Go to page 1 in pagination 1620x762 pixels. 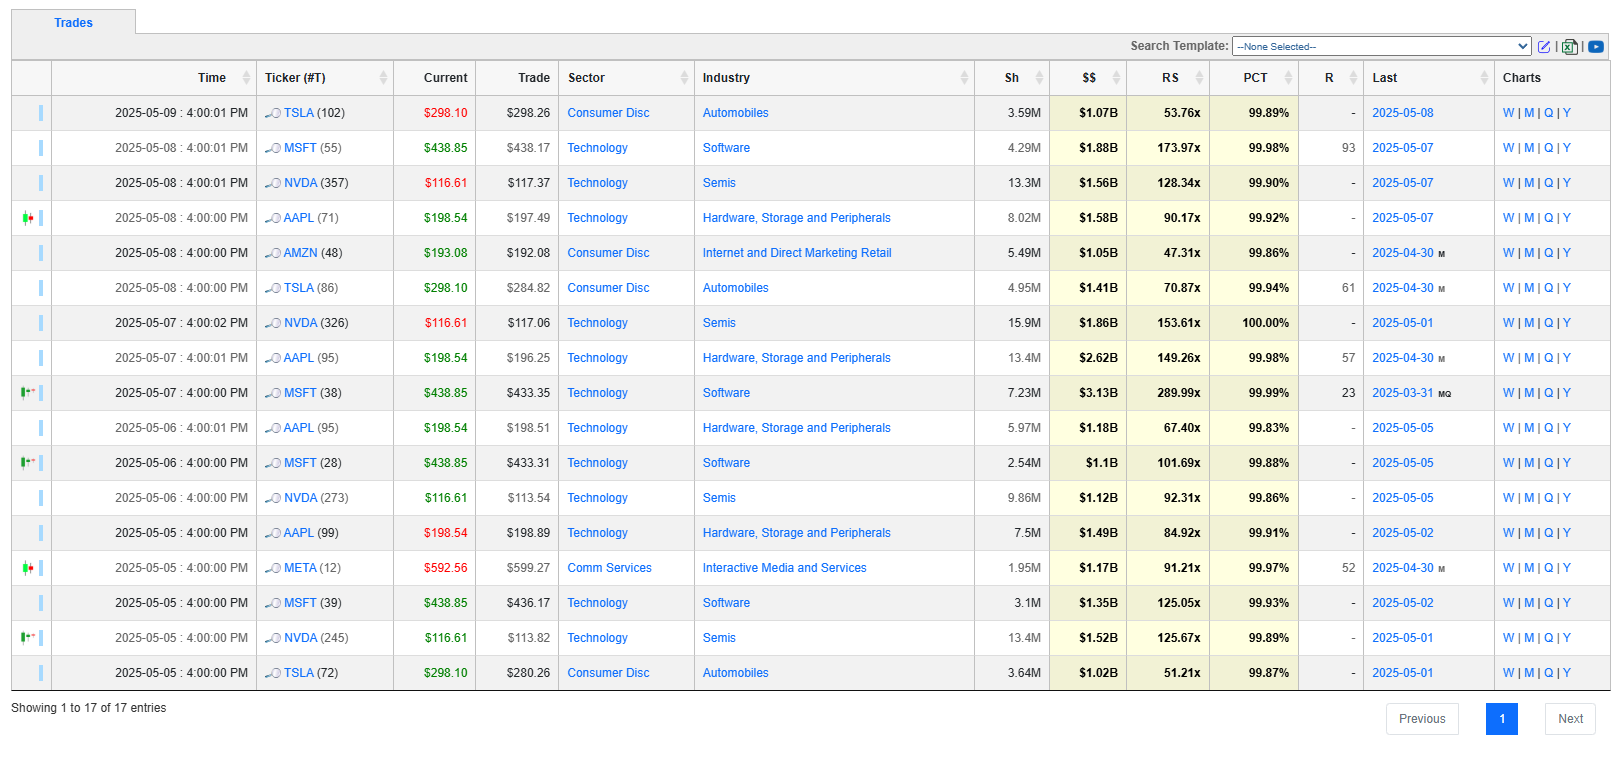[x=1501, y=719]
